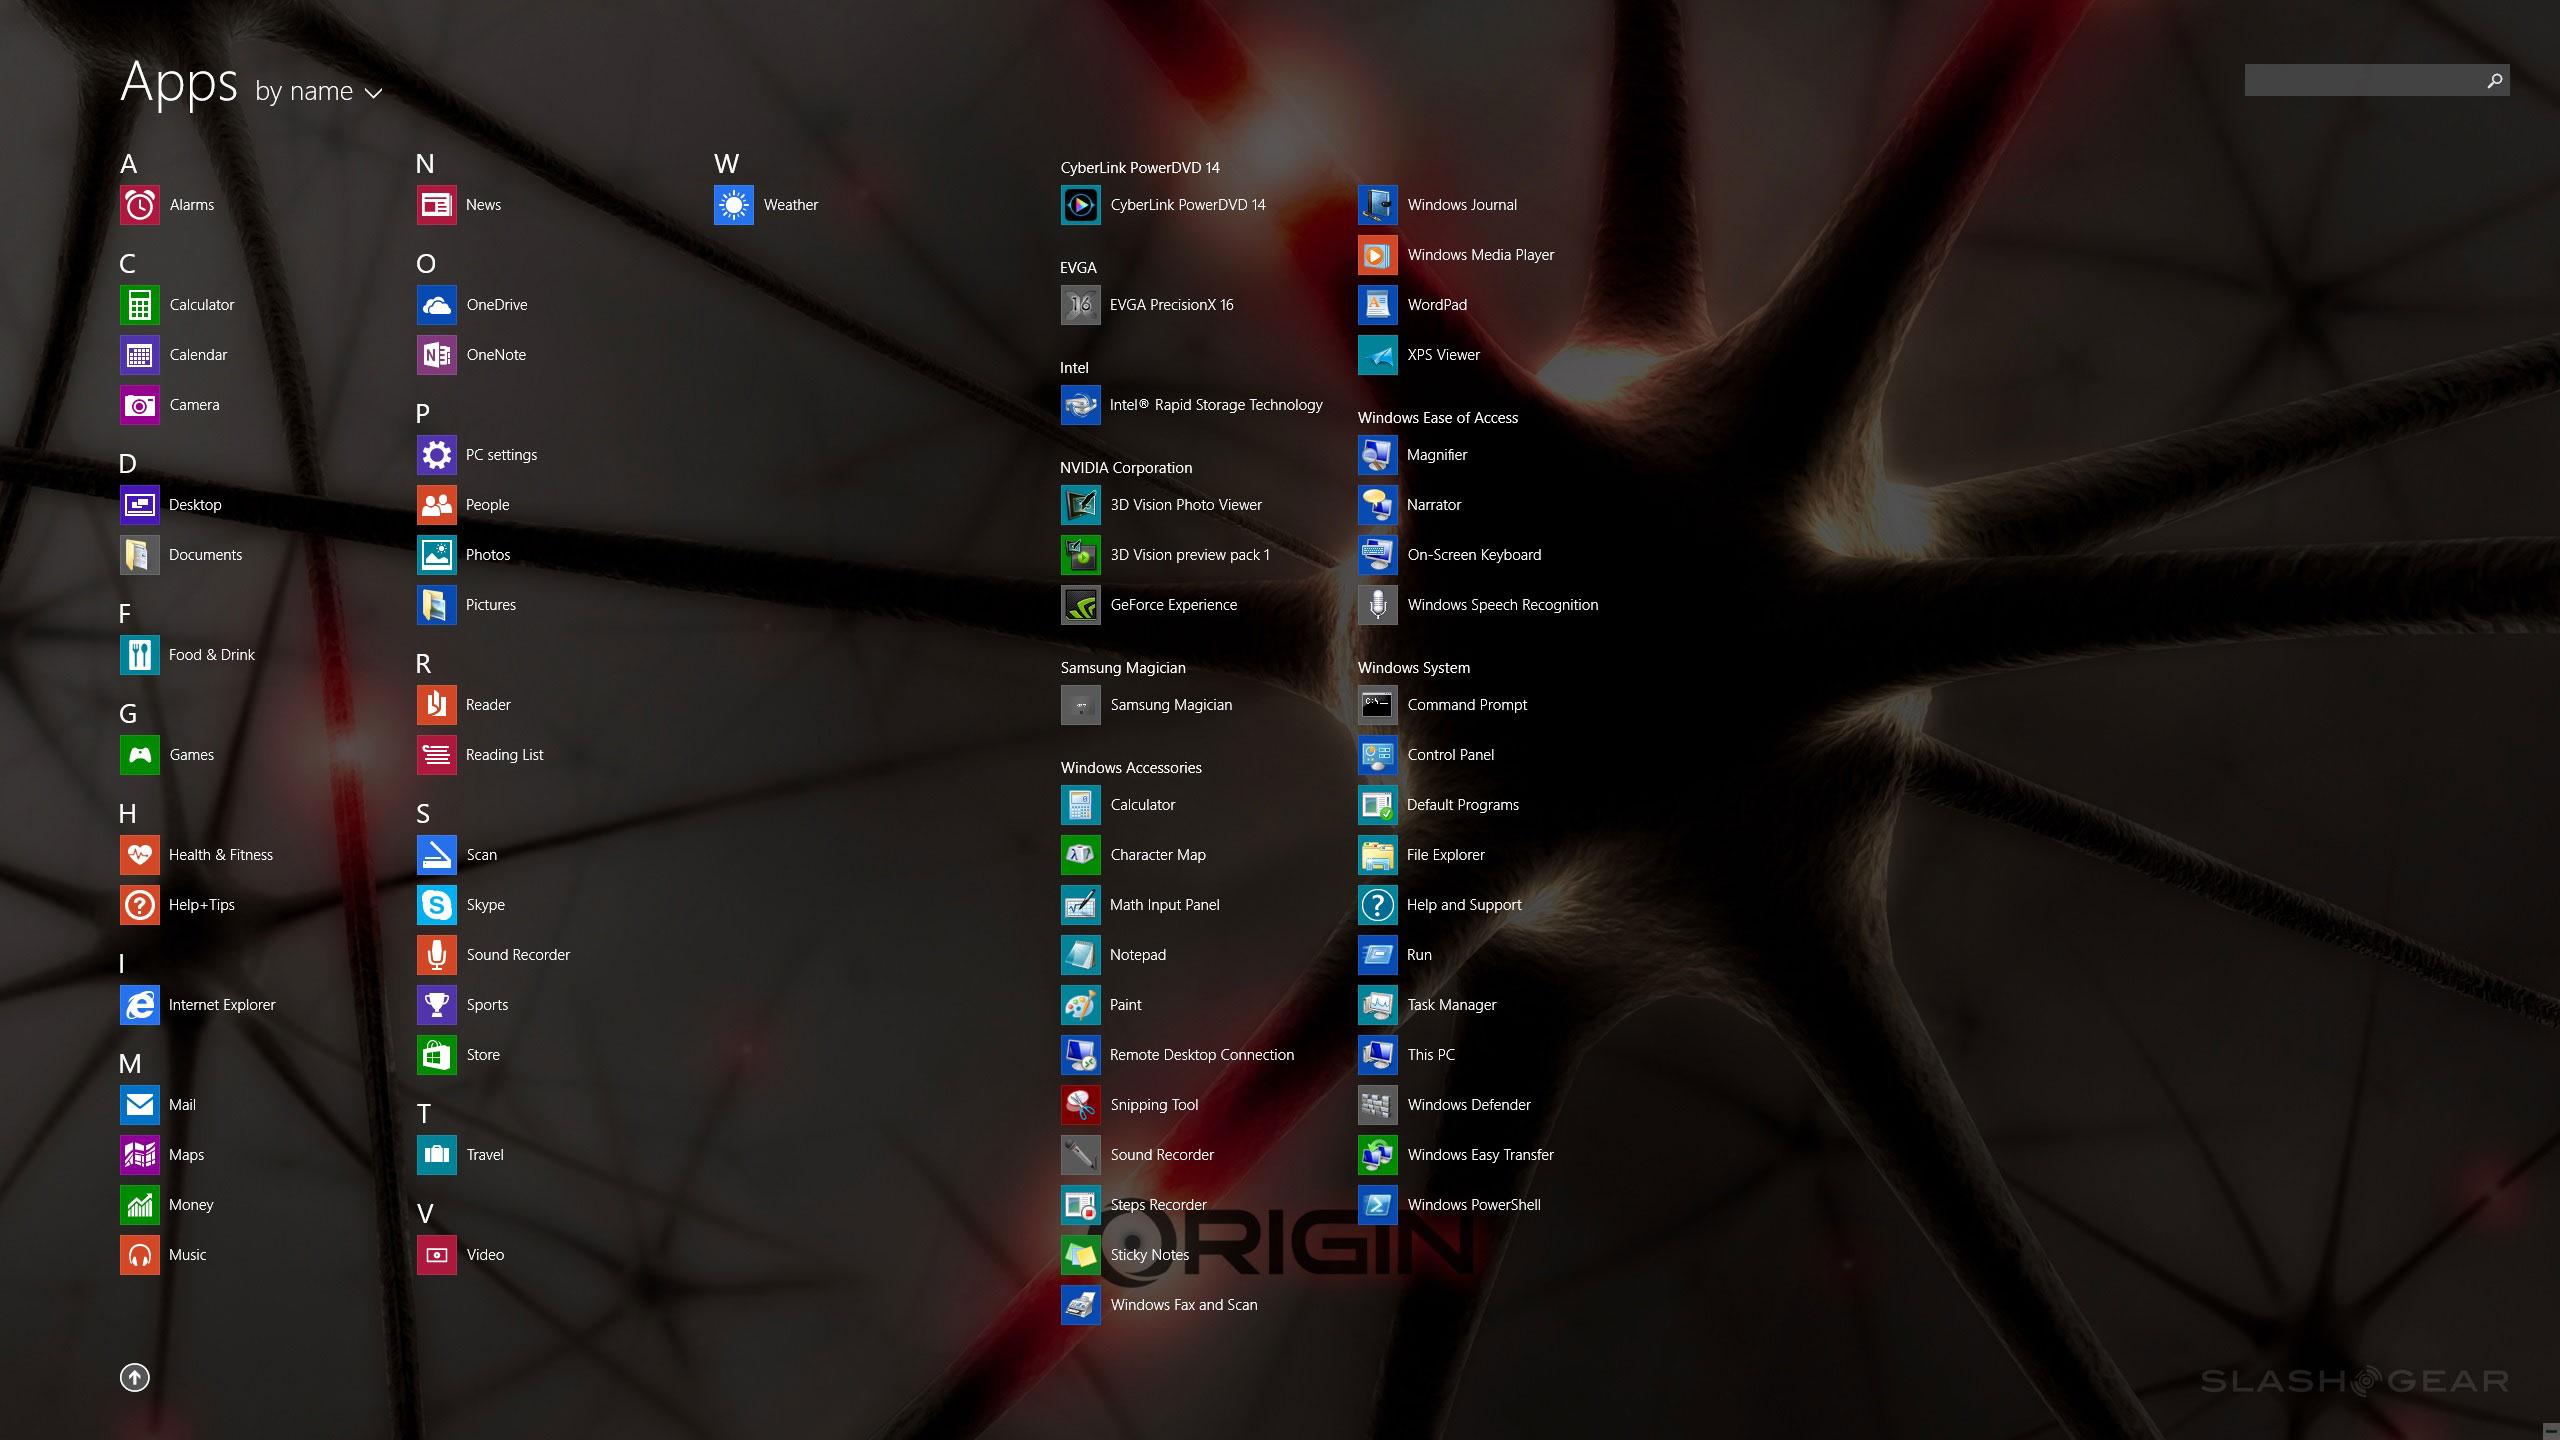The width and height of the screenshot is (2560, 1440).
Task: Click the 'Help and Support' label
Action: click(1464, 905)
